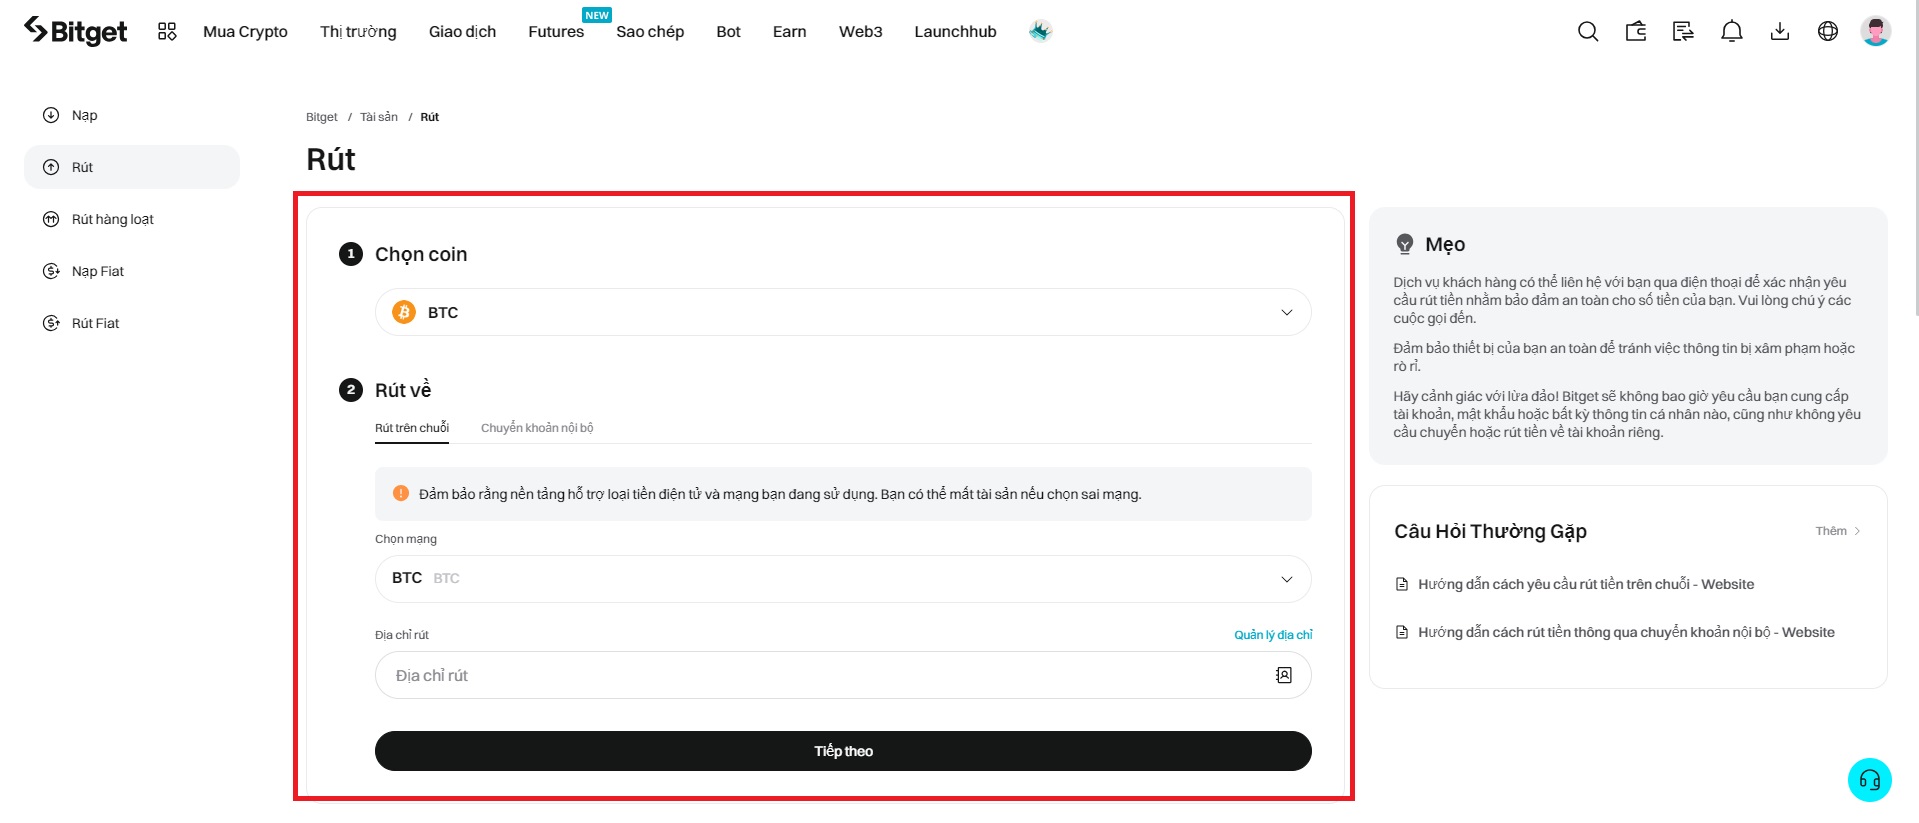This screenshot has width=1919, height=823.
Task: Click the orange warning icon in the notice
Action: (401, 493)
